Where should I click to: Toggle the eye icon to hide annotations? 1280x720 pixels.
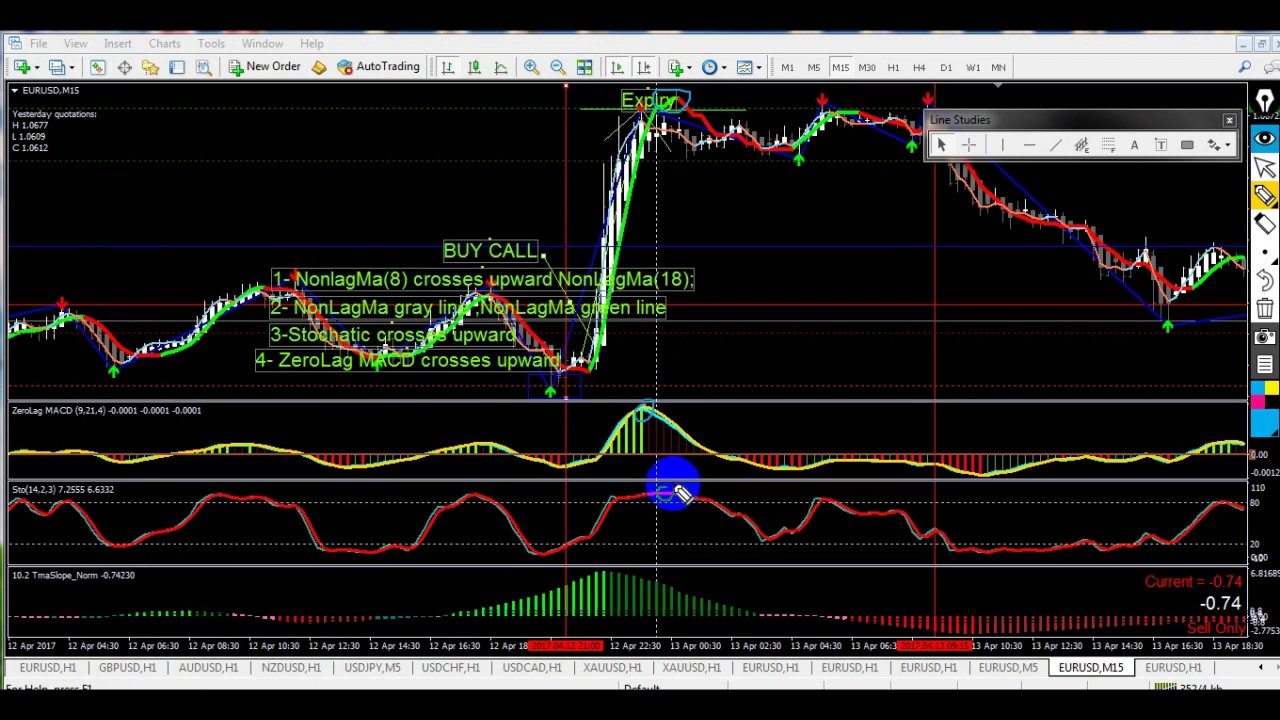(x=1264, y=138)
